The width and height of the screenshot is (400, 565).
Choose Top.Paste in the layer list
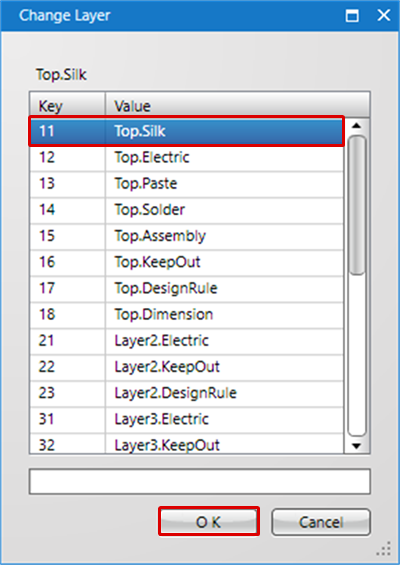click(x=187, y=184)
